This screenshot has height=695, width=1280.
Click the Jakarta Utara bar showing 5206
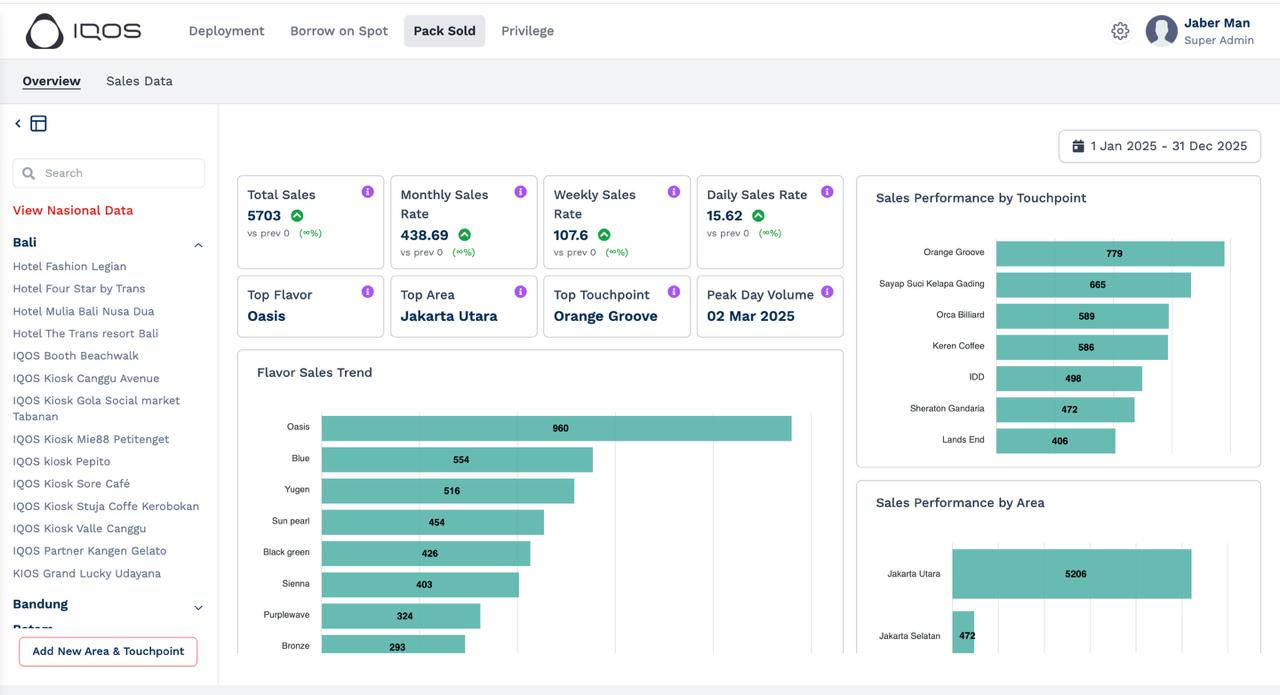(1071, 574)
